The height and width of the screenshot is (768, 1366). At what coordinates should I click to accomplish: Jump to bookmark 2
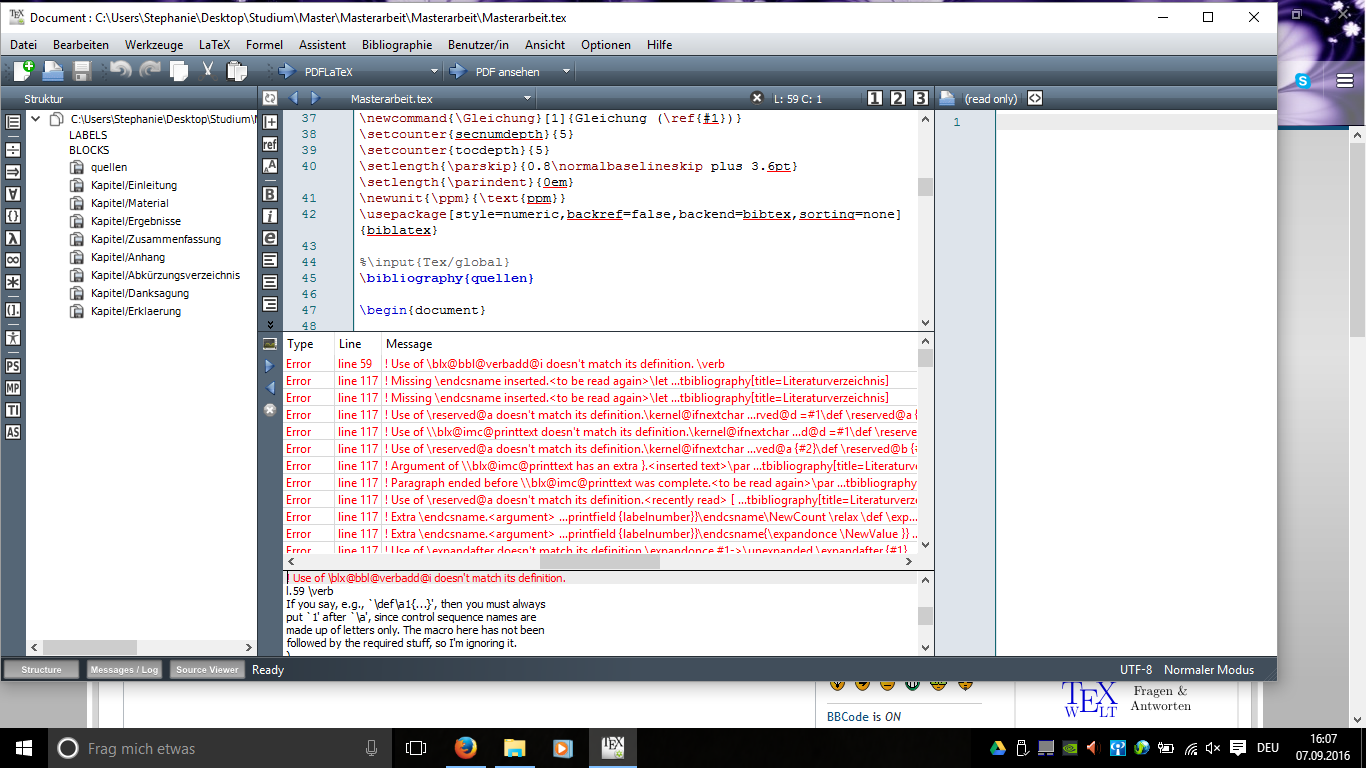pyautogui.click(x=898, y=98)
